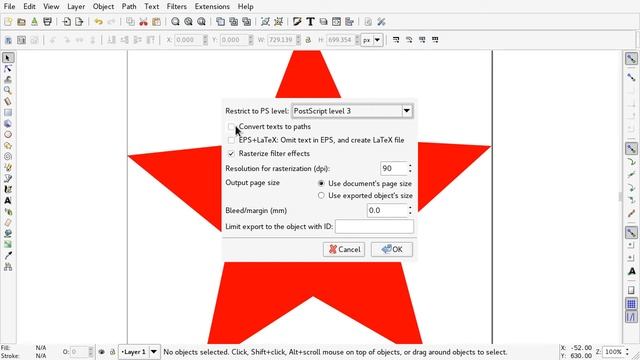Click the rasterization resolution field showing 90
The width and height of the screenshot is (640, 360).
click(393, 168)
